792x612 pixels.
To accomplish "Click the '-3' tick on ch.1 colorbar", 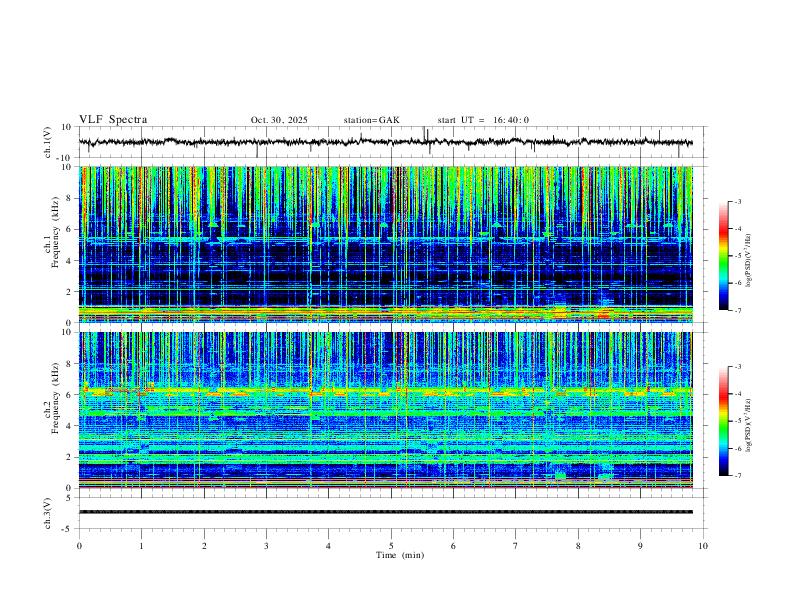I will [x=737, y=201].
